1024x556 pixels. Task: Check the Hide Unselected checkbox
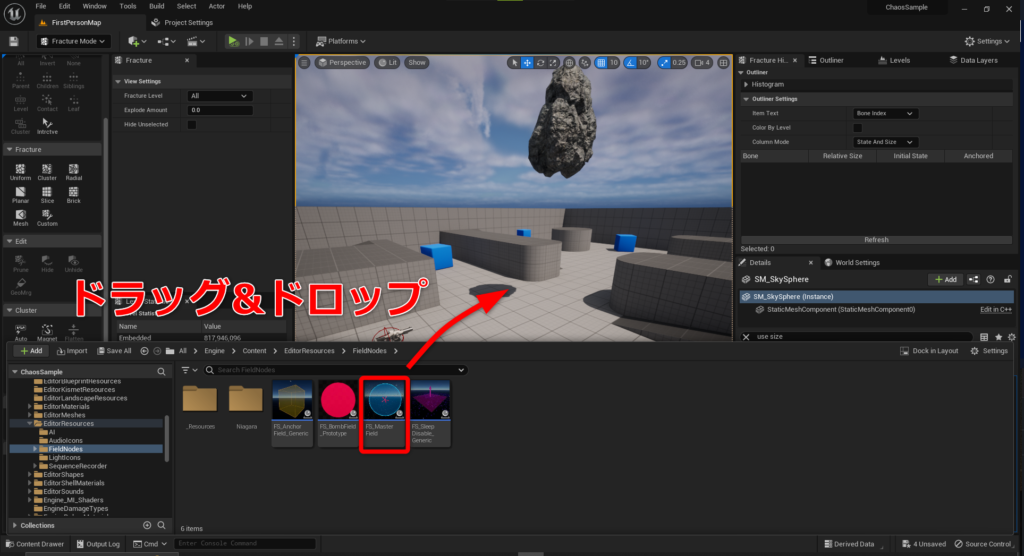coord(192,124)
